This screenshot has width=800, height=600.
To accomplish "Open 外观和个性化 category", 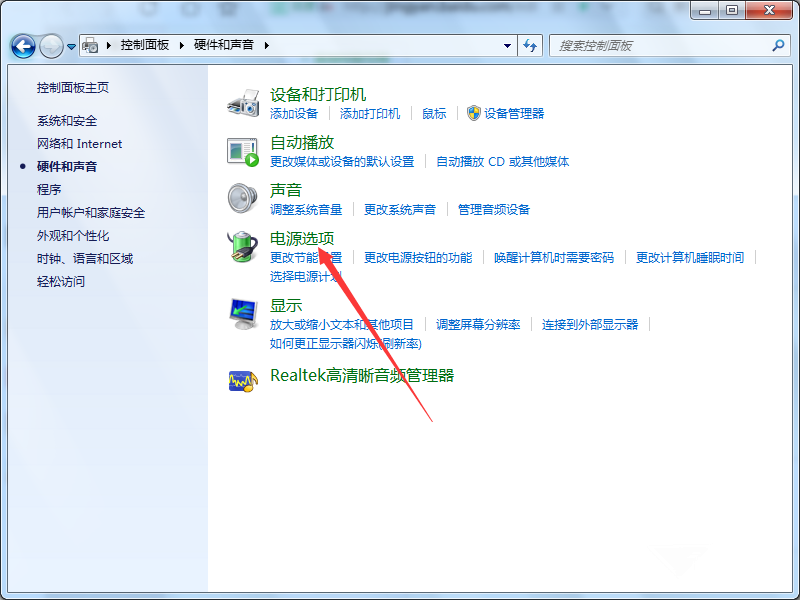I will (73, 236).
